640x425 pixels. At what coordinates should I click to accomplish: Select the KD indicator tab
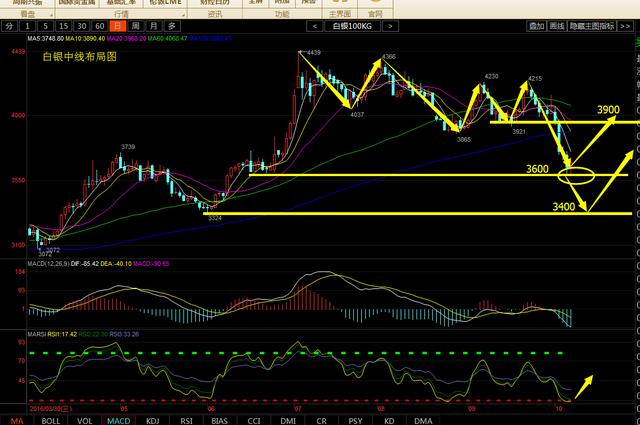(389, 421)
